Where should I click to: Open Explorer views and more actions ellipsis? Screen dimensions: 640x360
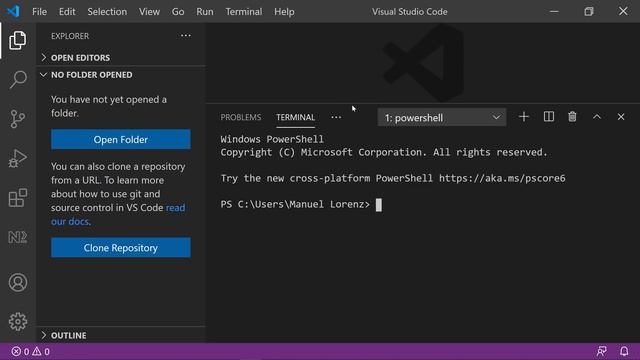pyautogui.click(x=186, y=36)
